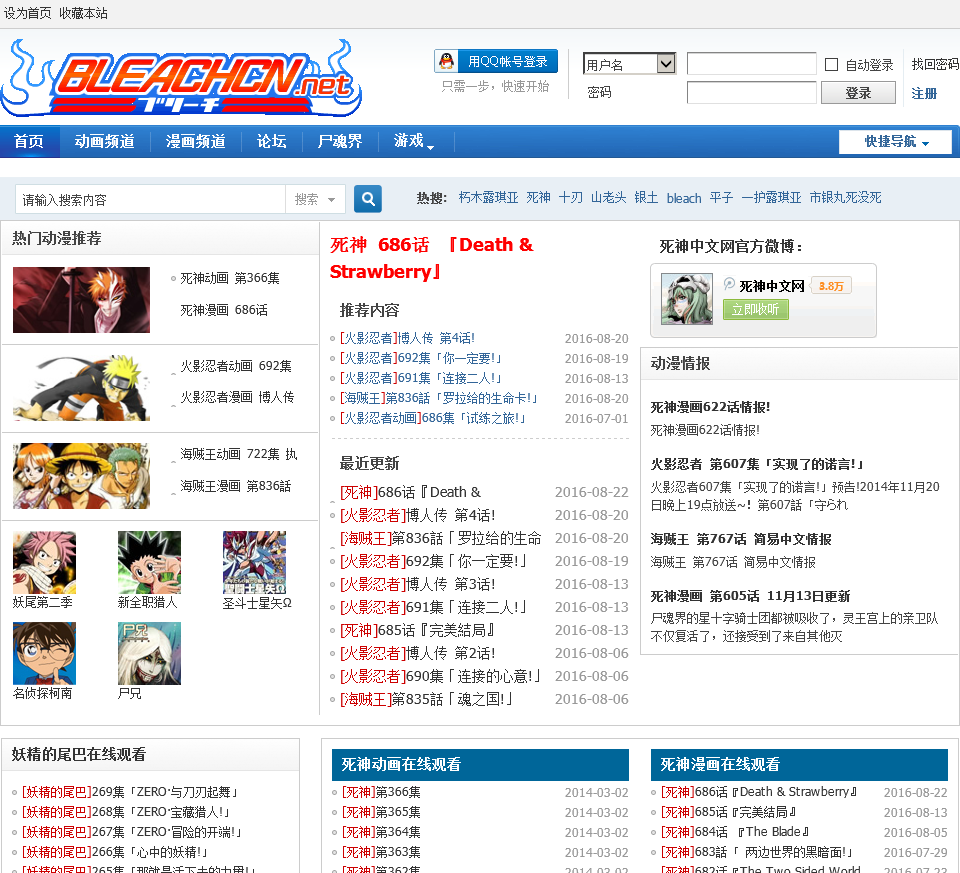This screenshot has height=873, width=960.
Task: Open headline 死神 686话 Death & Strawberry
Action: 432,258
